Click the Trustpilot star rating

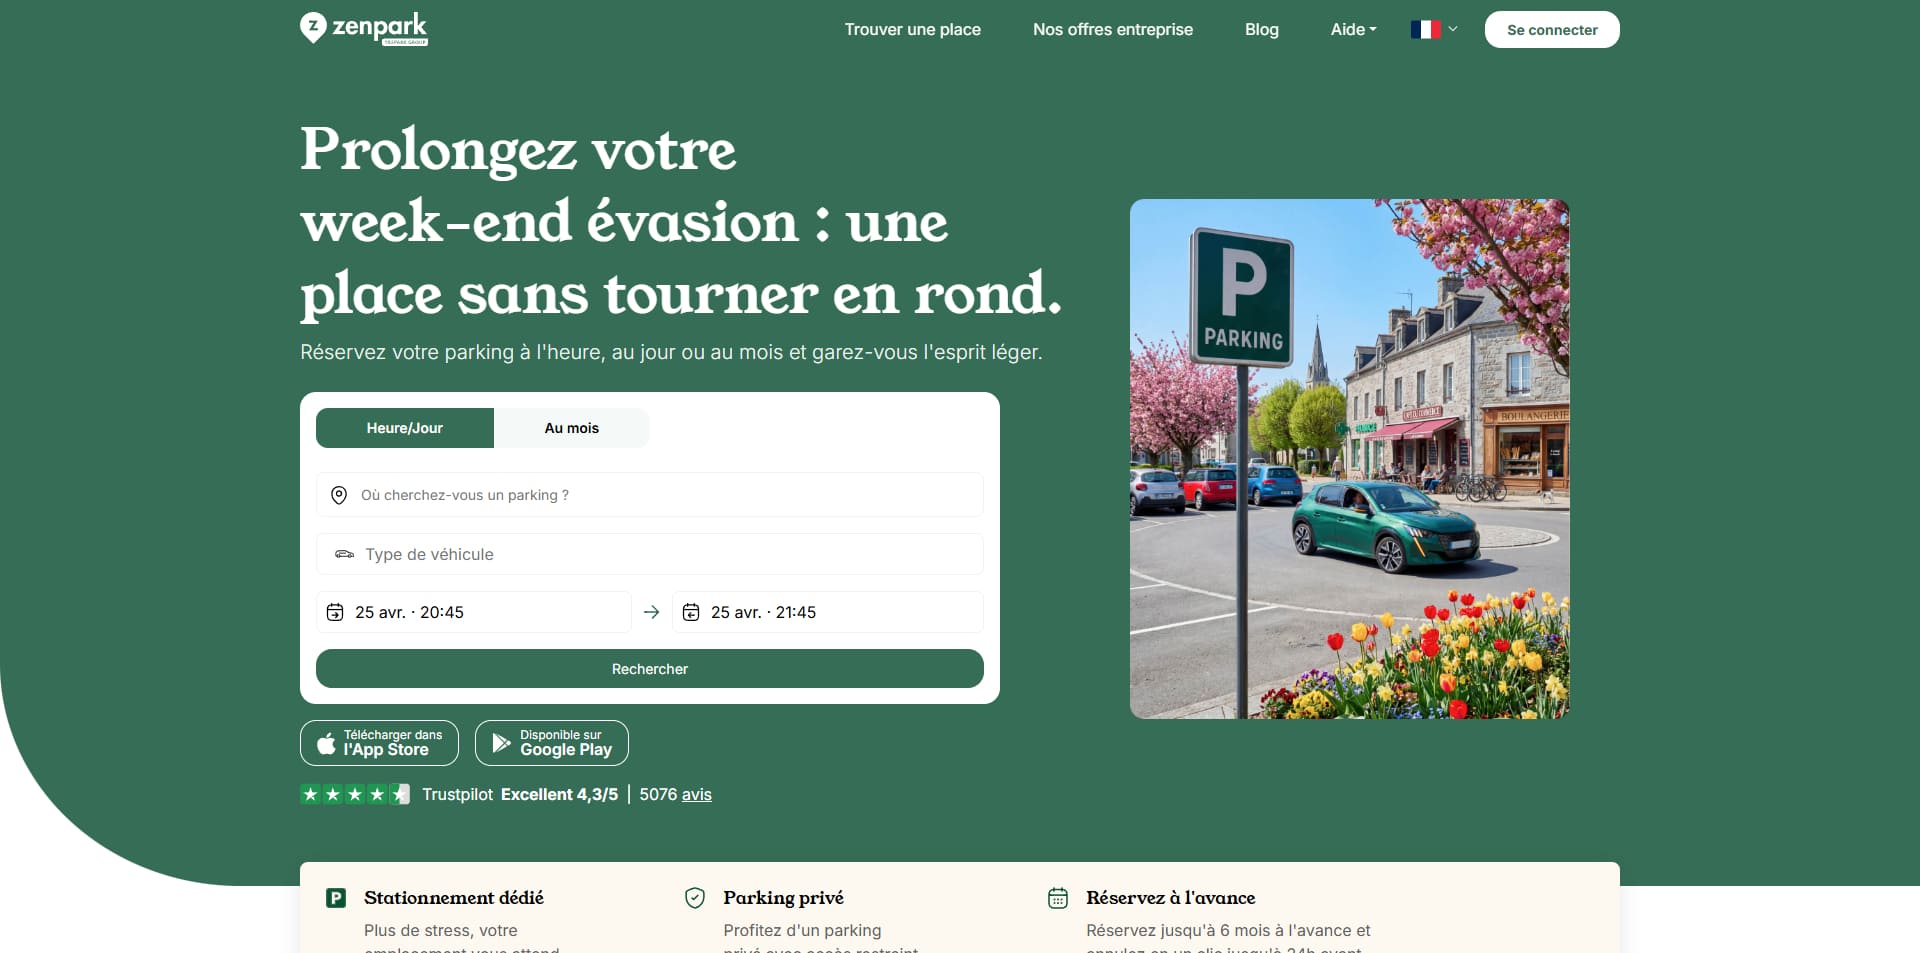[355, 794]
